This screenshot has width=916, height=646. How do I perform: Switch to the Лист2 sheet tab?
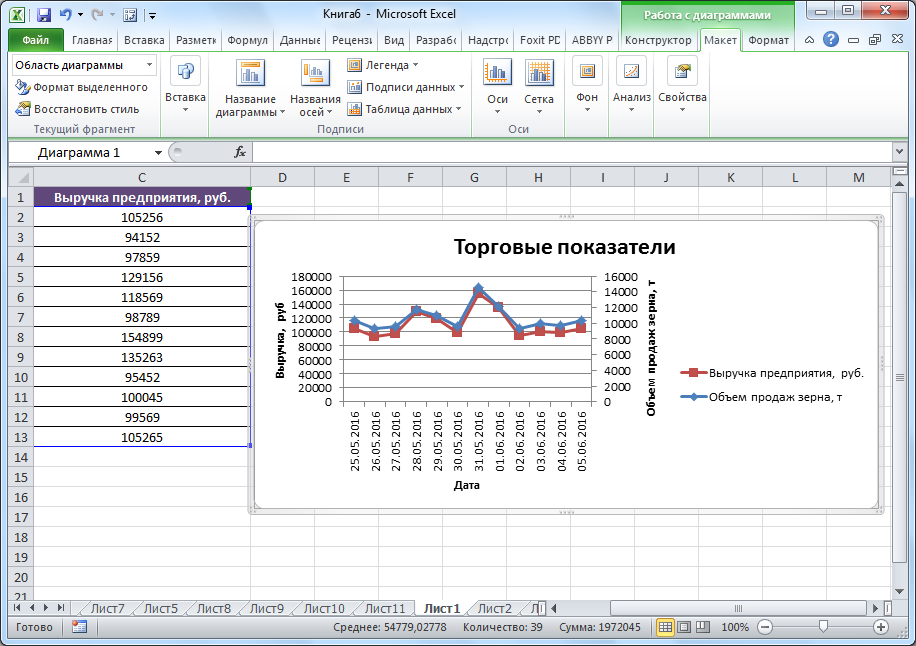click(494, 608)
